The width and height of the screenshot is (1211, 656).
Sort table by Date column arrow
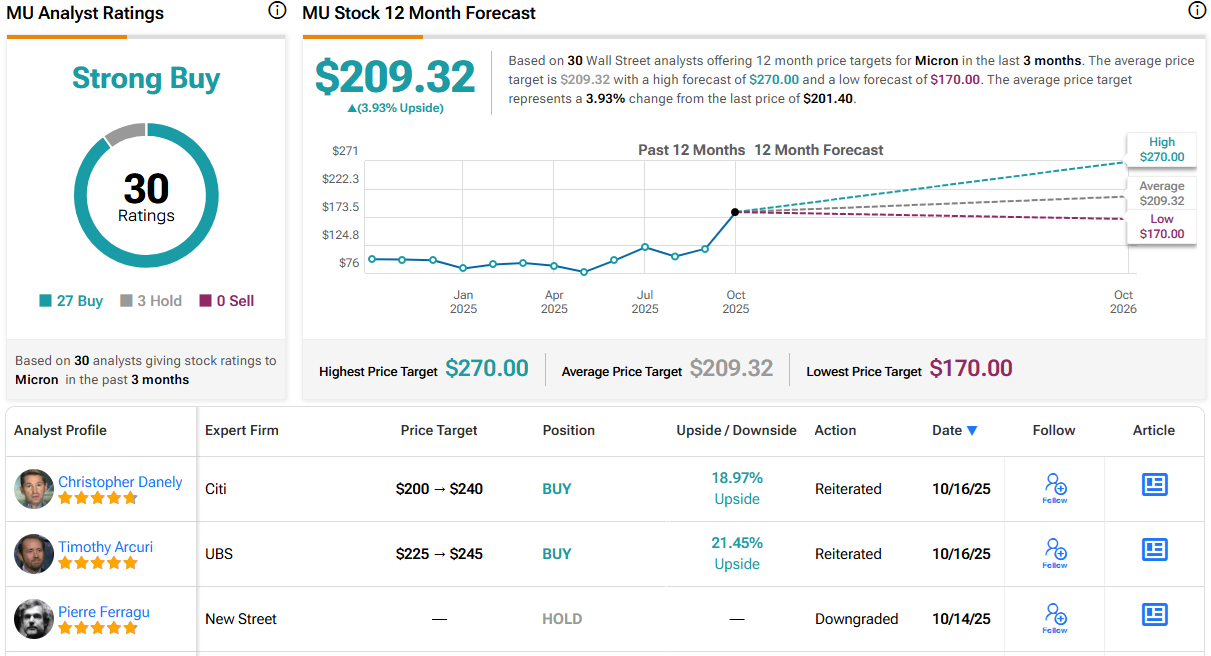click(971, 431)
